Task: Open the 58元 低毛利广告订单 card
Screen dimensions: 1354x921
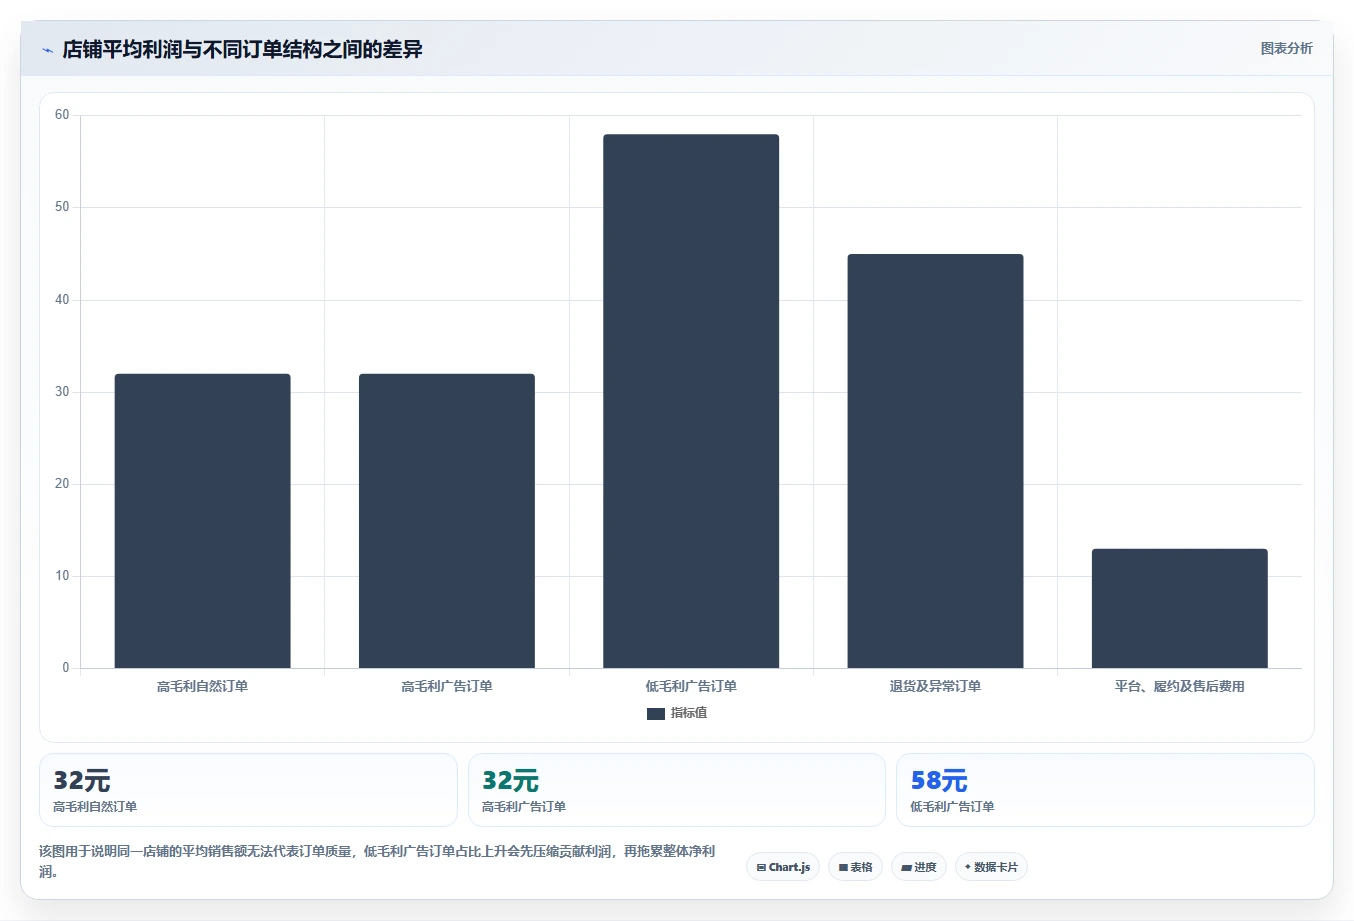Action: click(x=1105, y=790)
